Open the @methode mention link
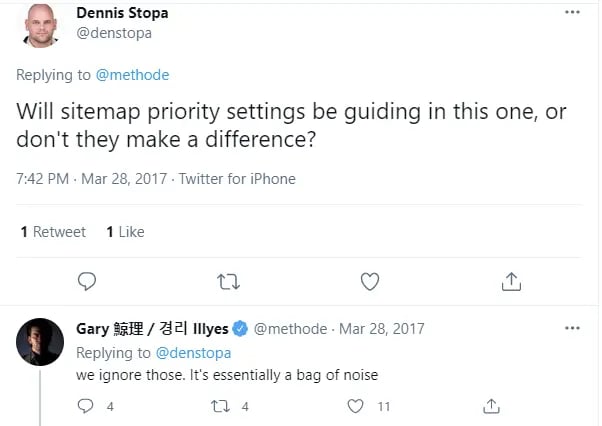This screenshot has width=602, height=426. pos(132,75)
